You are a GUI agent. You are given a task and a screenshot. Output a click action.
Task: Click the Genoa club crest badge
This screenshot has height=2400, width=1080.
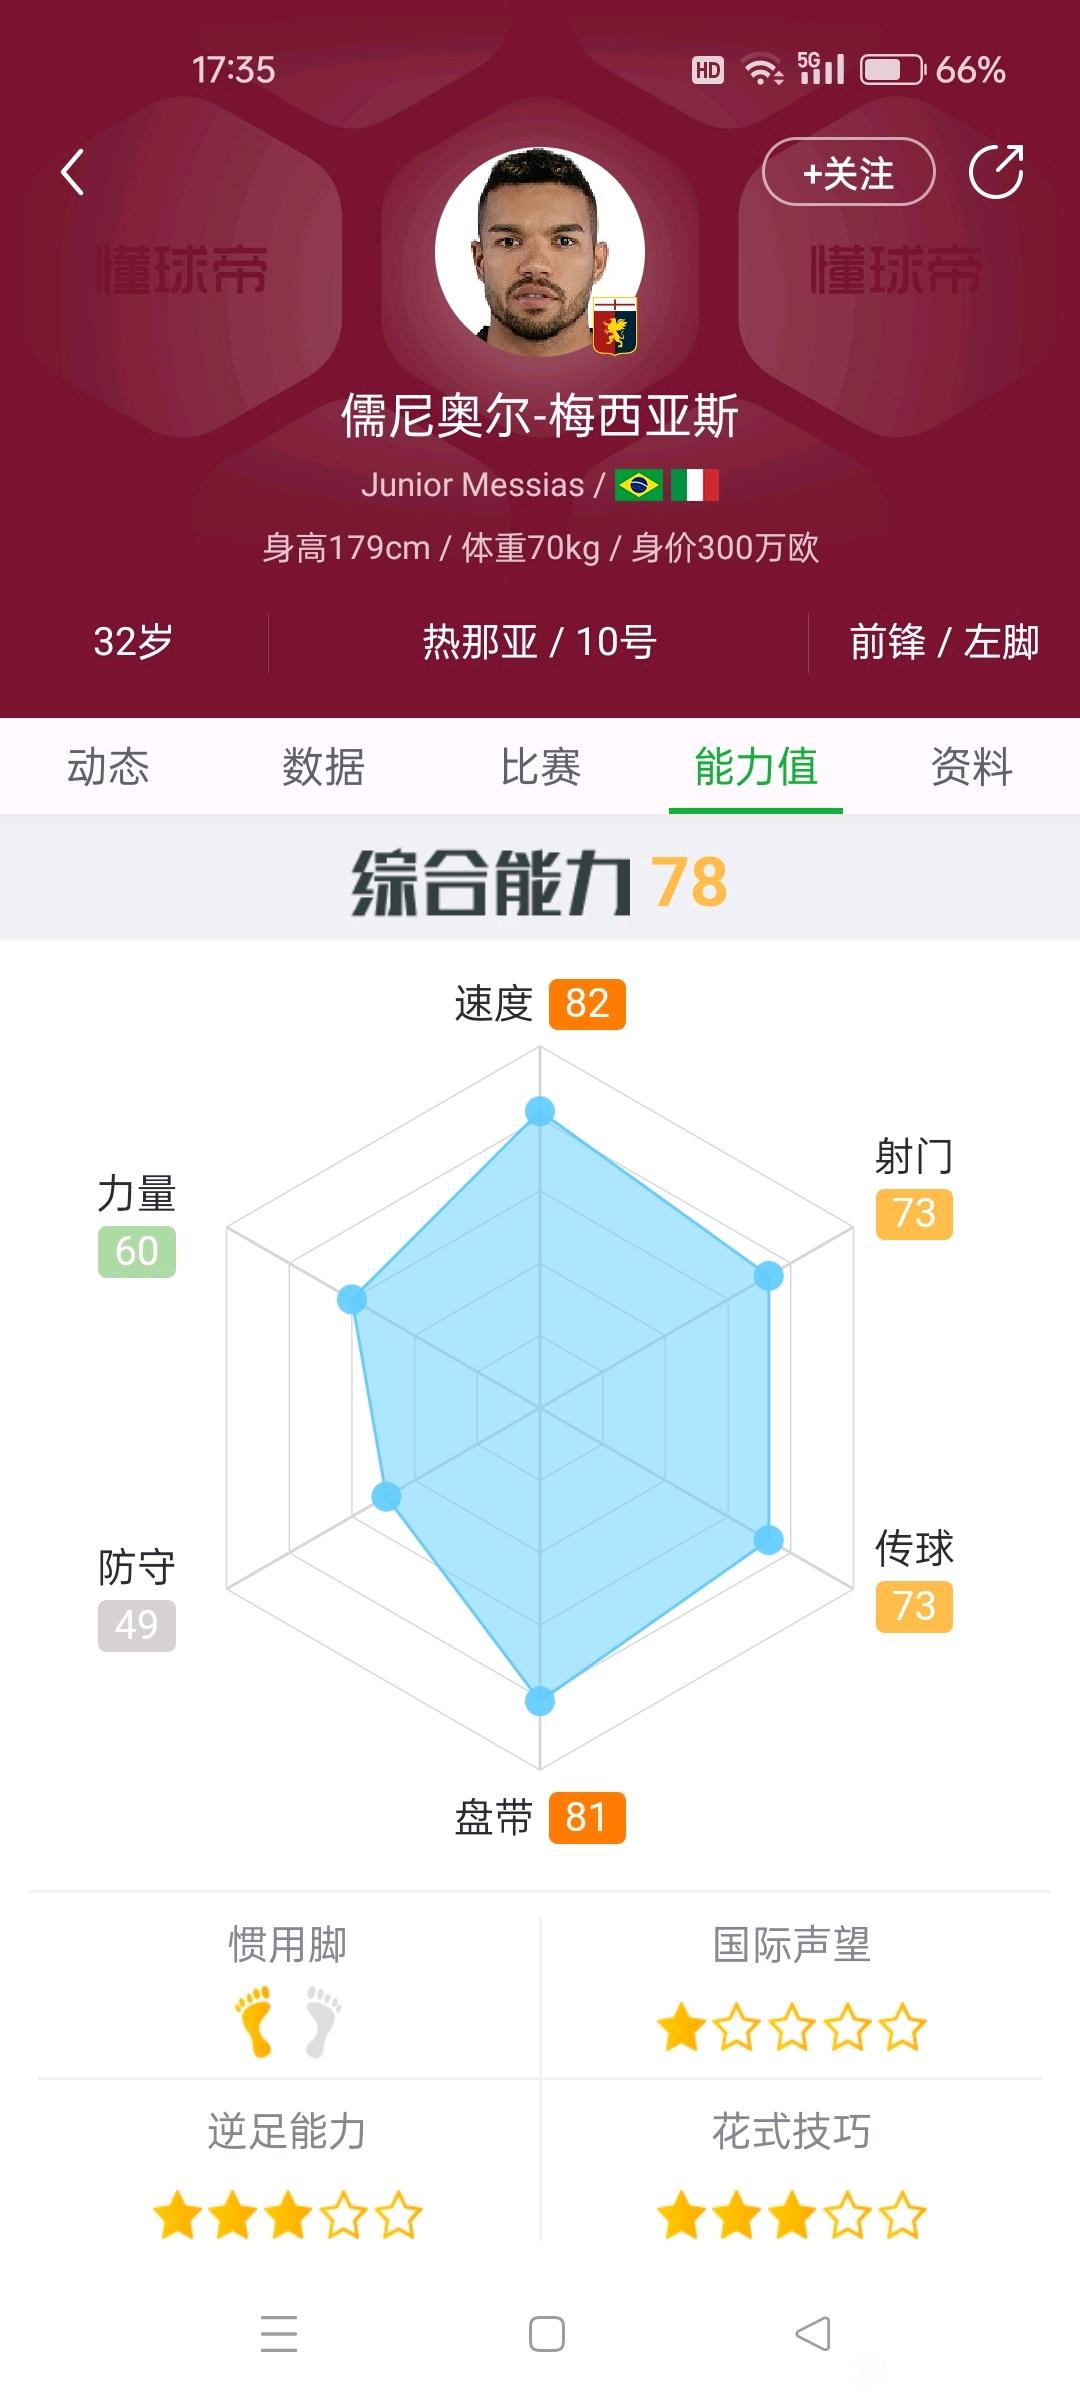click(x=615, y=326)
